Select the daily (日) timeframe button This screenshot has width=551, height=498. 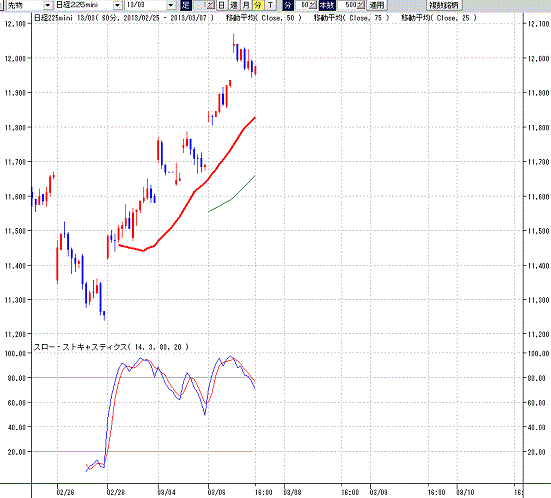tap(221, 5)
